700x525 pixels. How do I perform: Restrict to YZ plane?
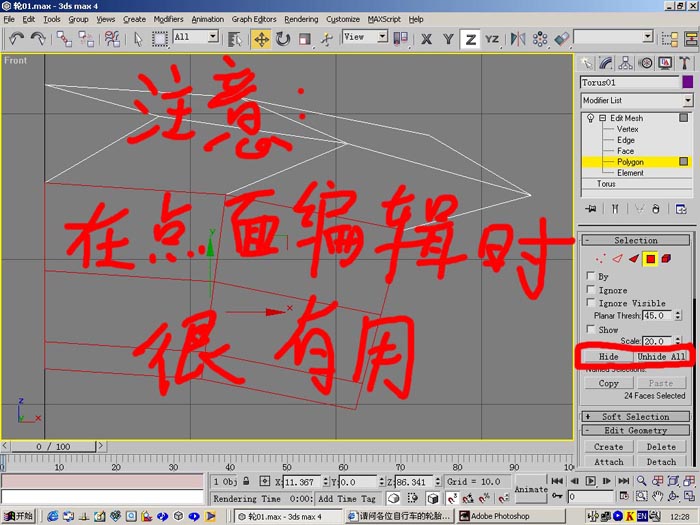click(492, 39)
